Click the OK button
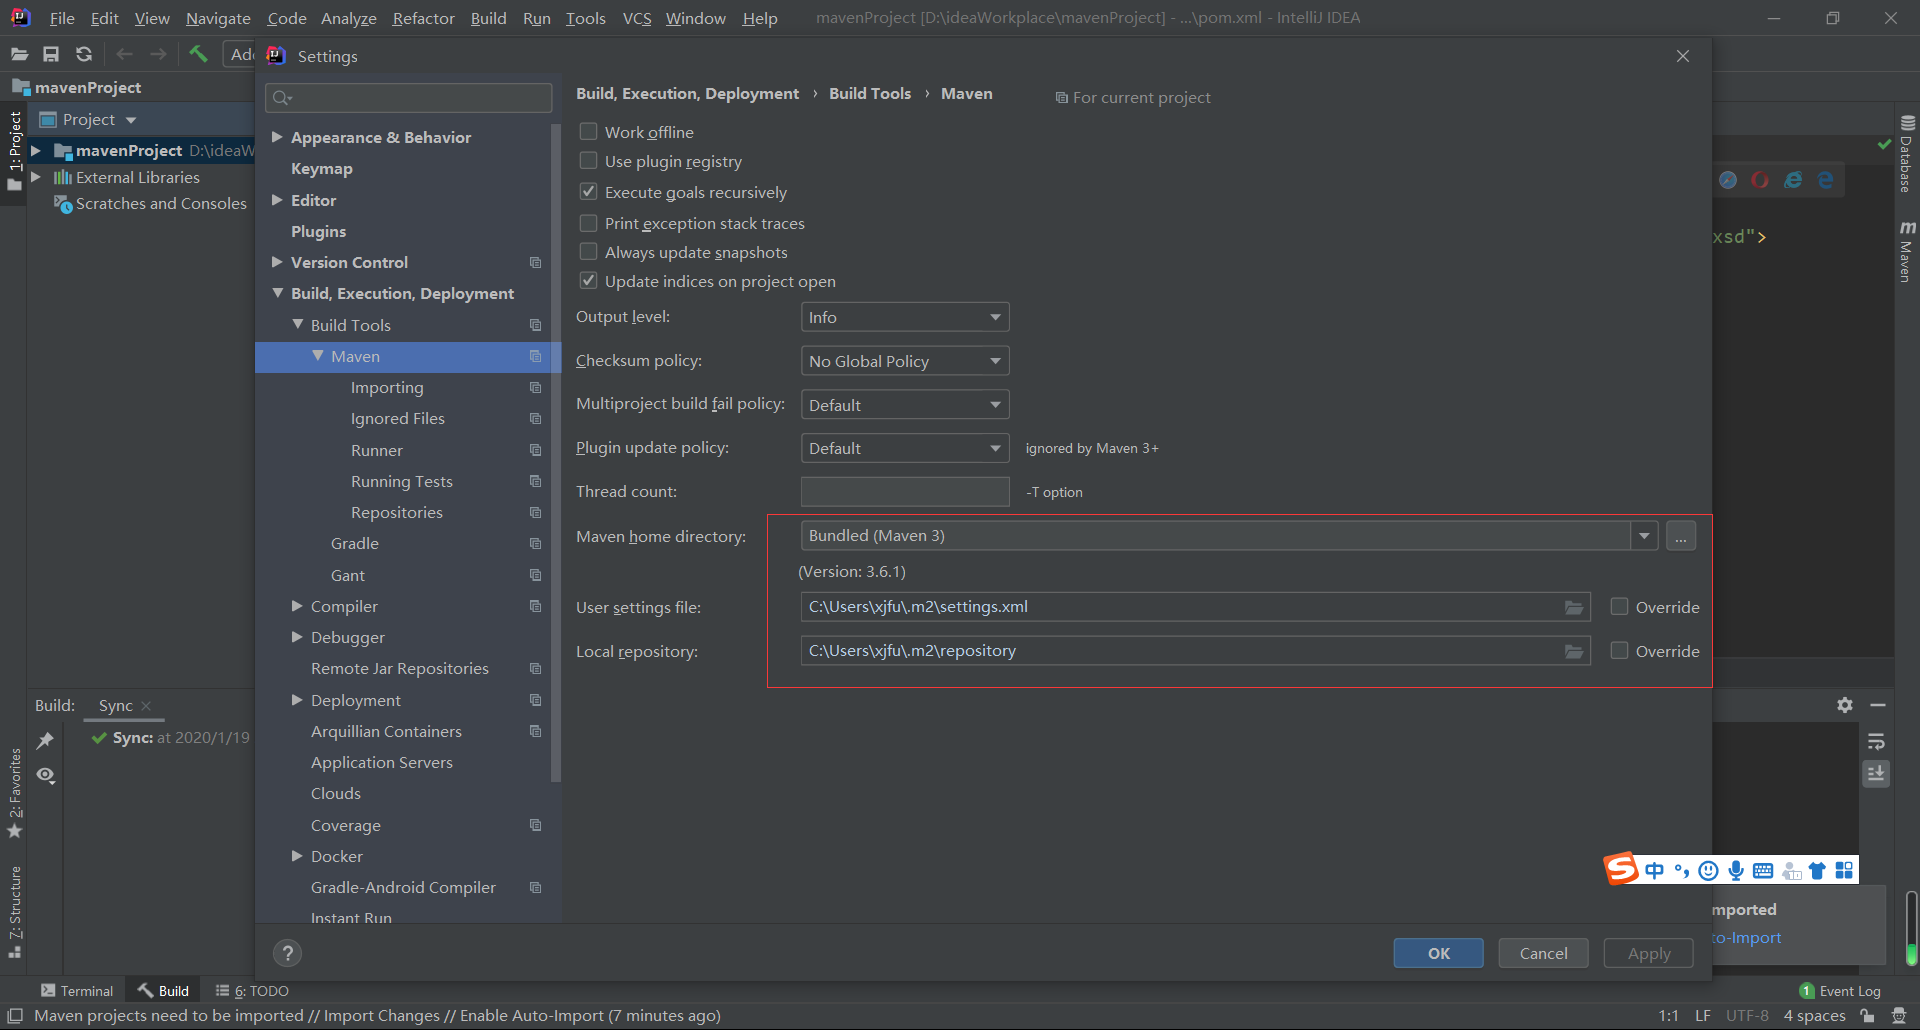Image resolution: width=1920 pixels, height=1030 pixels. [x=1438, y=953]
